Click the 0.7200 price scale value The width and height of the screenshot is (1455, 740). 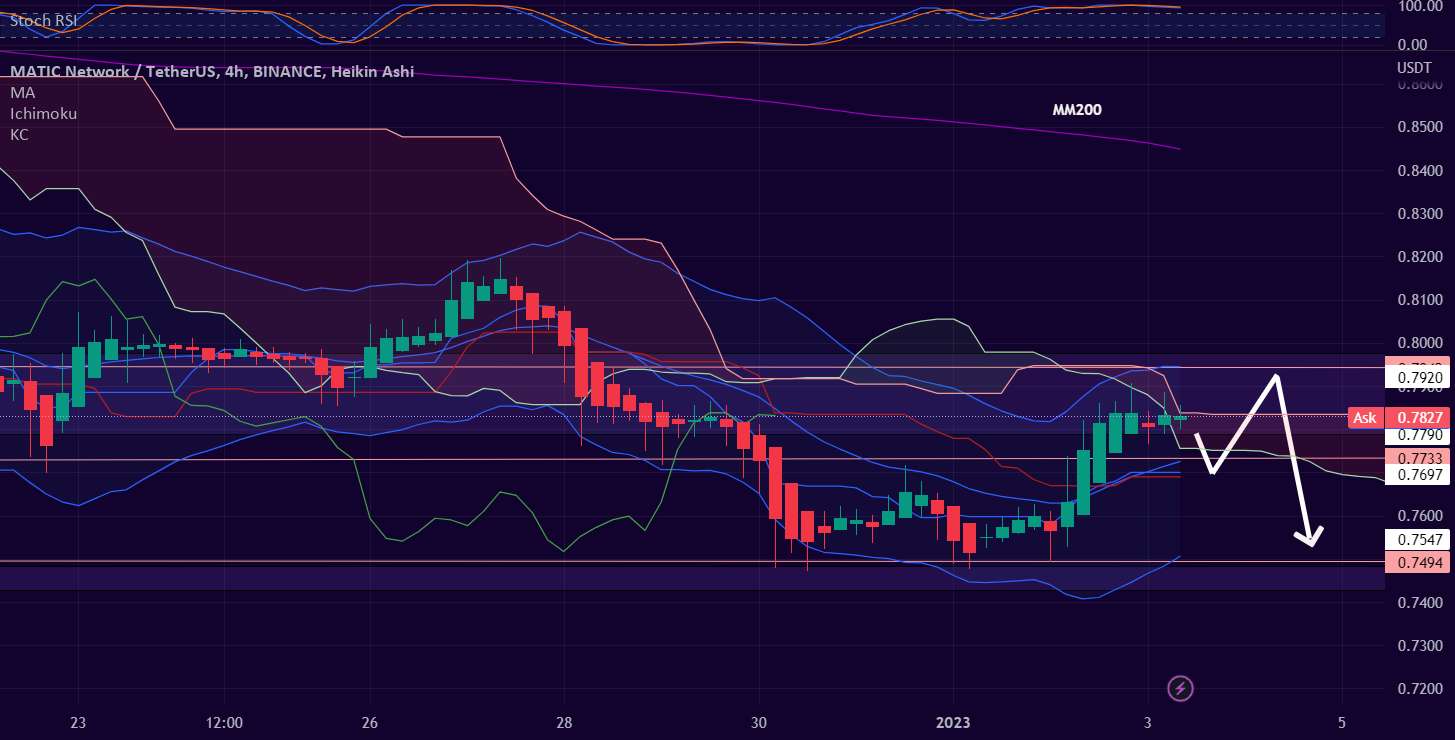point(1418,689)
